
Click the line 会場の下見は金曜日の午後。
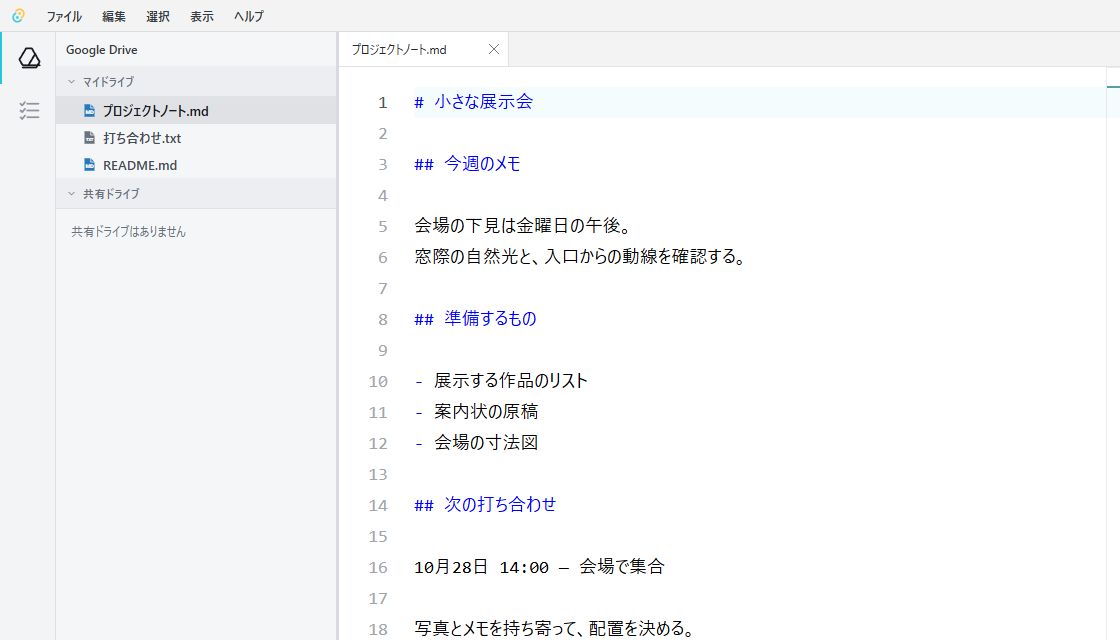coord(523,226)
